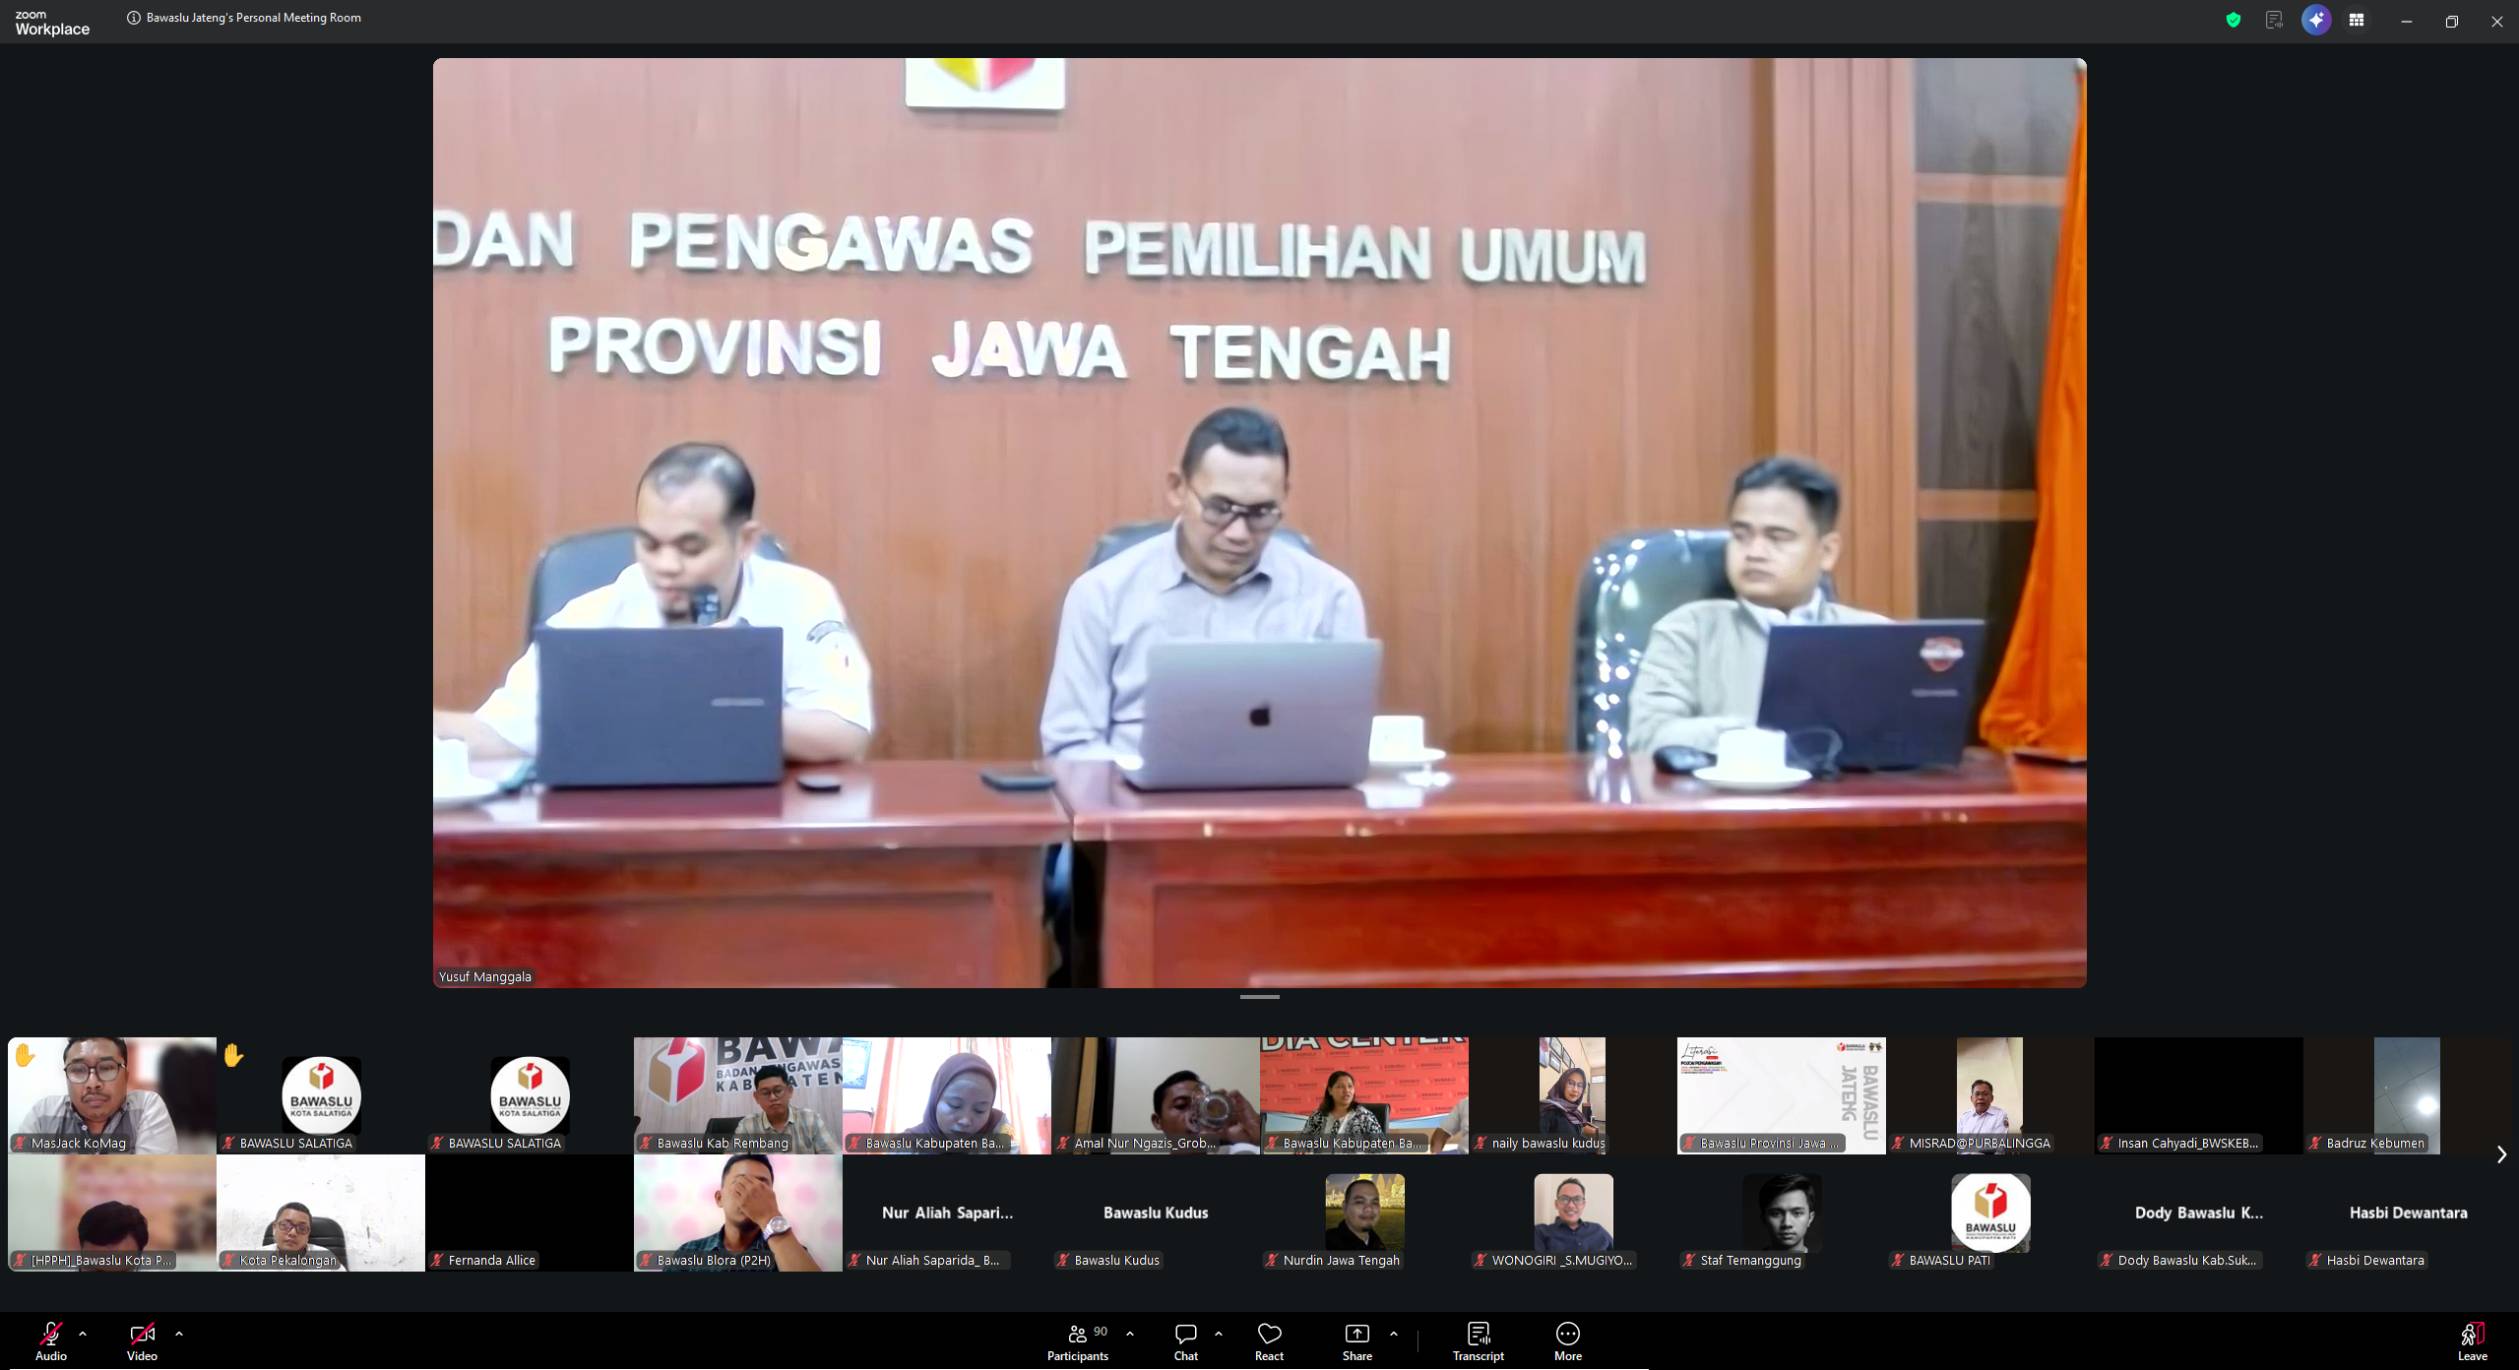
Task: Select the Amal Nur Ngazis thumbnail
Action: click(1155, 1095)
